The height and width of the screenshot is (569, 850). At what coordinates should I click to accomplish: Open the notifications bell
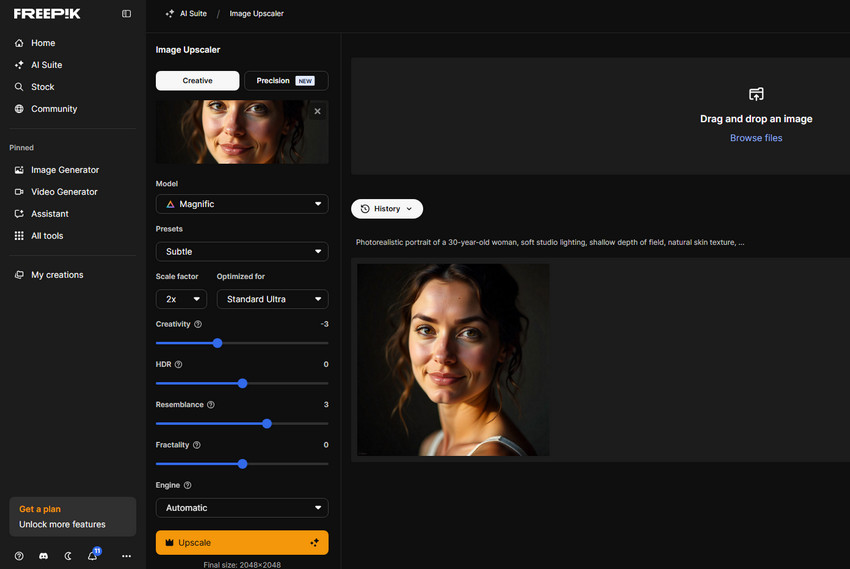pyautogui.click(x=92, y=556)
